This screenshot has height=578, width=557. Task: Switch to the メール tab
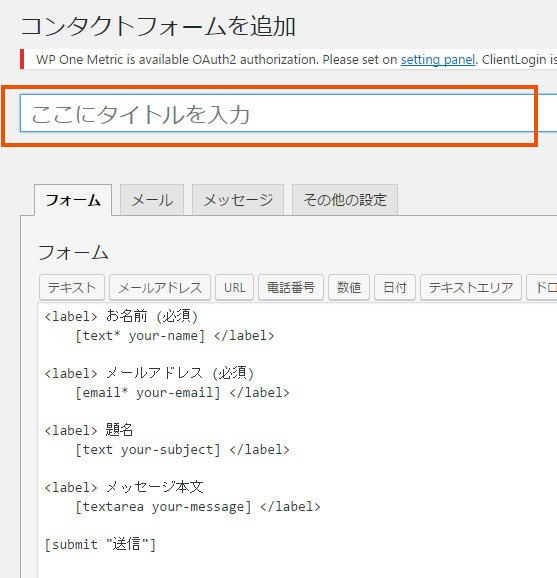tap(152, 200)
